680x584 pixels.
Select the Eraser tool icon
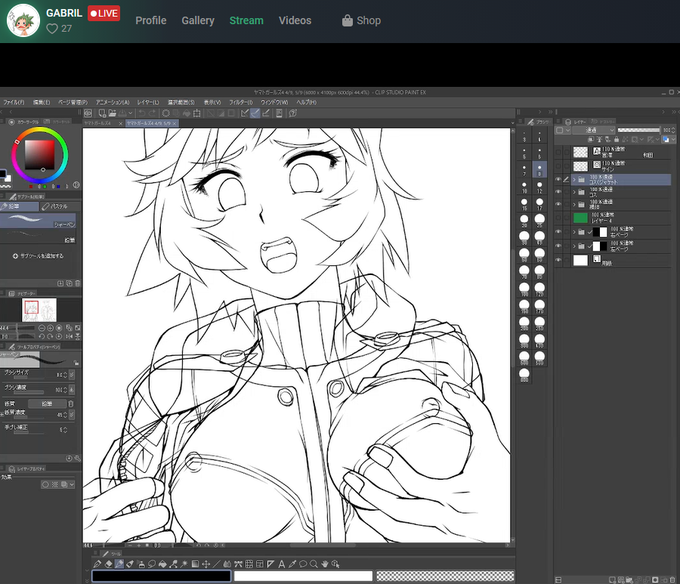coord(109,564)
